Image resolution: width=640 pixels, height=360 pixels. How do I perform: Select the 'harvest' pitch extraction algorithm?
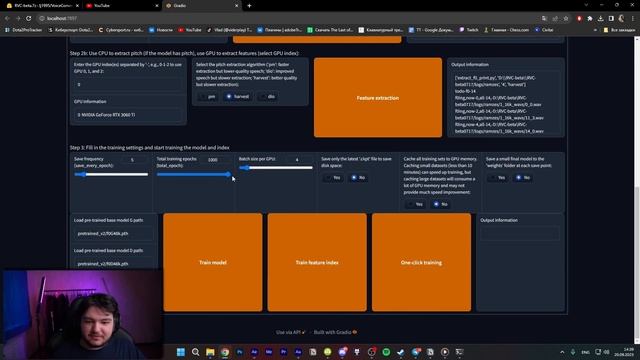[x=238, y=97]
